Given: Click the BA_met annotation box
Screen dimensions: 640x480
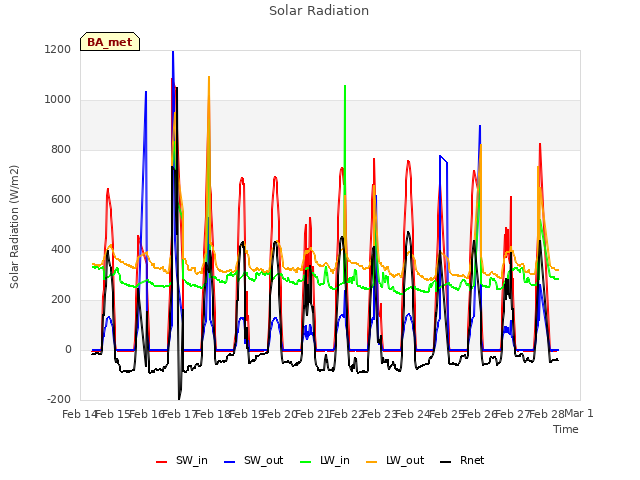Looking at the screenshot, I should (110, 42).
